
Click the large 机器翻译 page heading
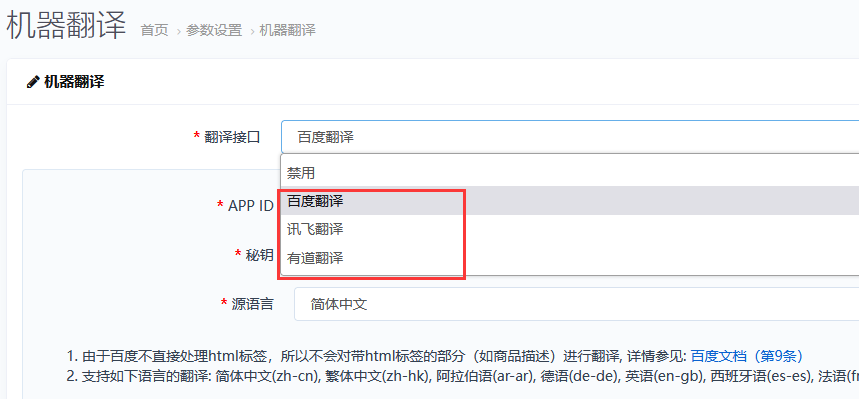pyautogui.click(x=66, y=26)
